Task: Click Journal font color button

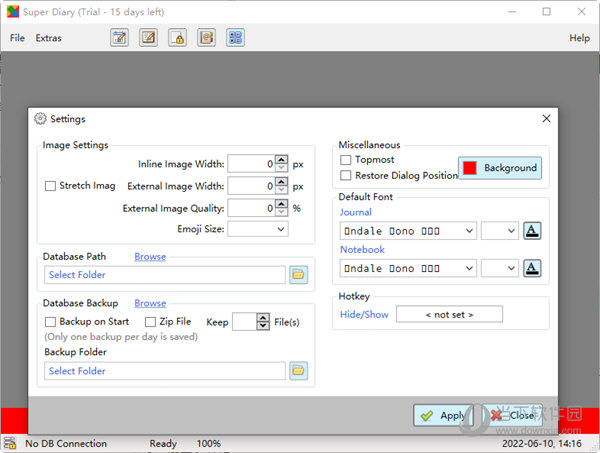Action: coord(532,231)
